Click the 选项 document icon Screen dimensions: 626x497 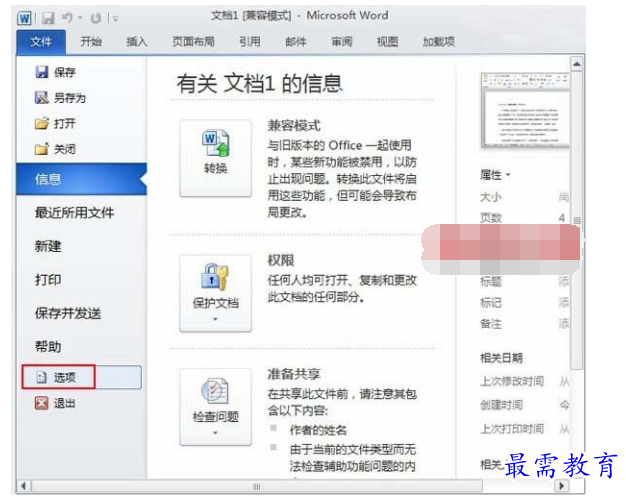click(x=42, y=377)
